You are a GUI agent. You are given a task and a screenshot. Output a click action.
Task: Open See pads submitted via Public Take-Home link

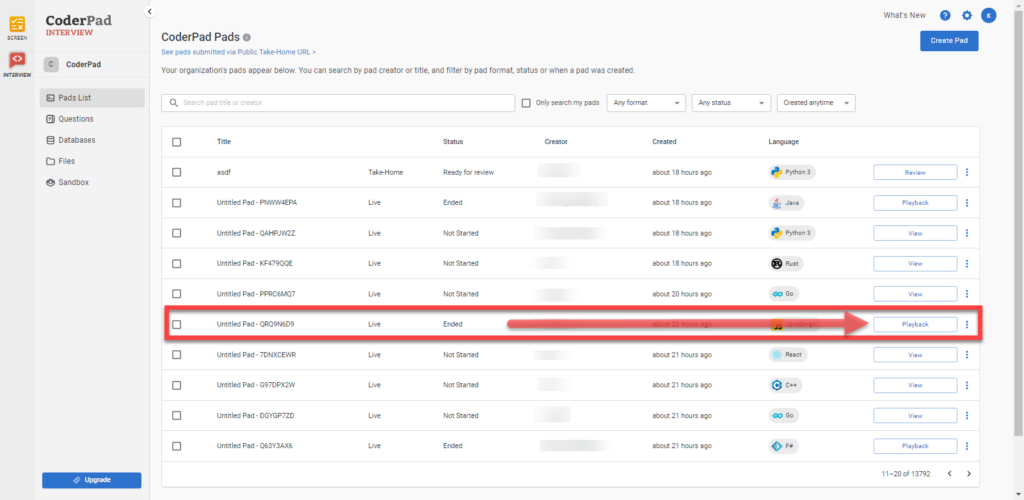point(238,52)
